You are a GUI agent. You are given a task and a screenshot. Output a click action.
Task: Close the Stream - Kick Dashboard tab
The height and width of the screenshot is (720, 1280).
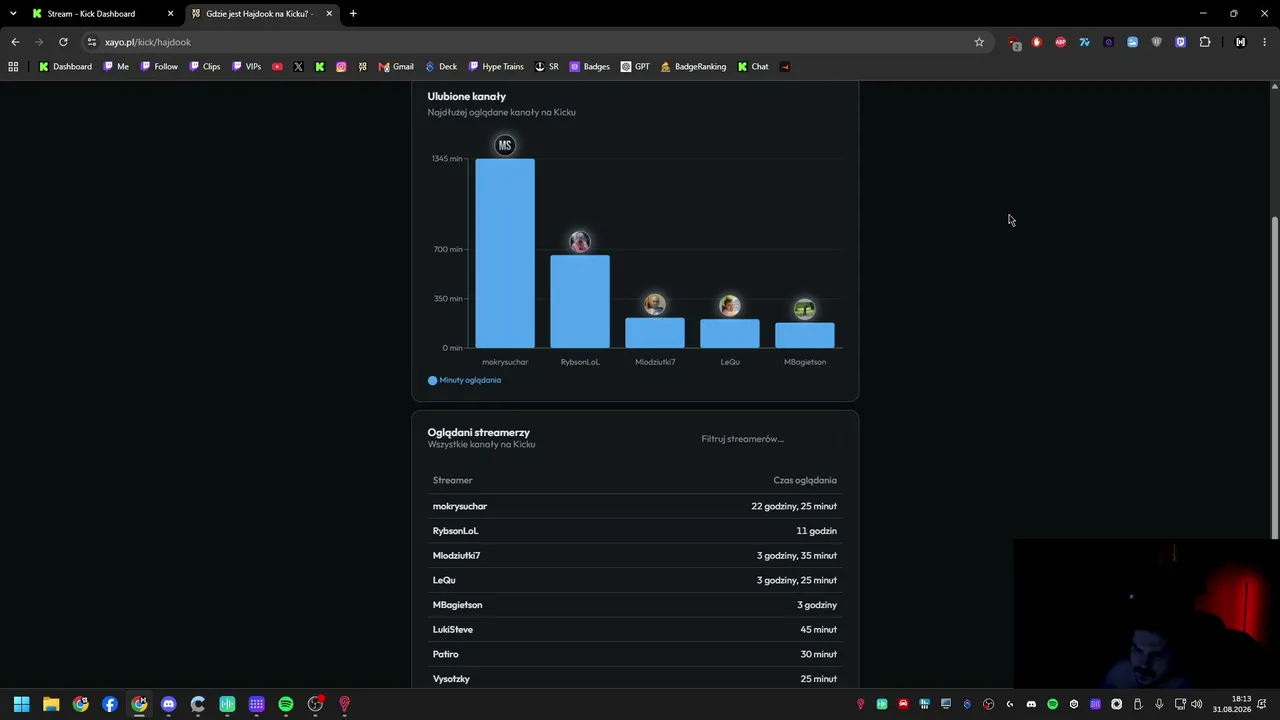tap(170, 14)
